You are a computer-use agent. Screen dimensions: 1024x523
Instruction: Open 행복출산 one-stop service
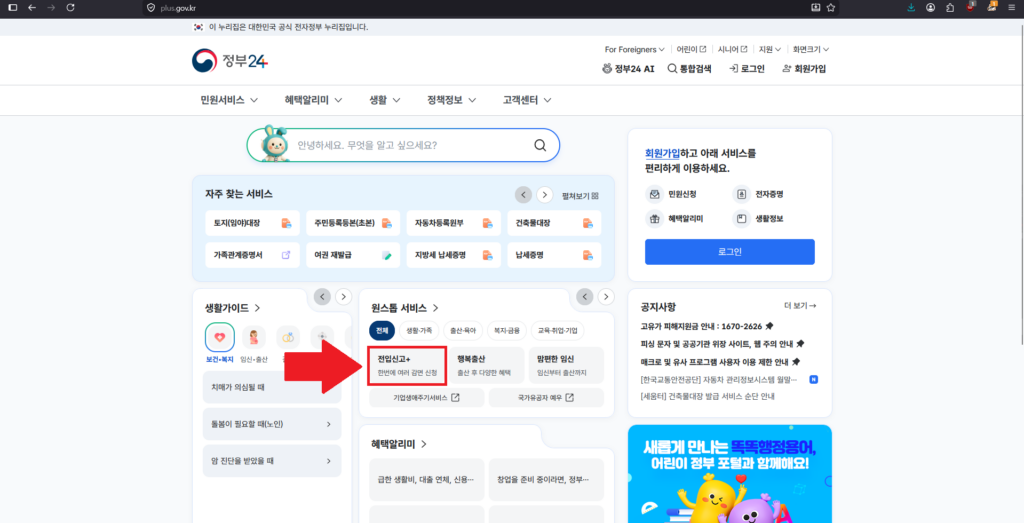coord(487,366)
